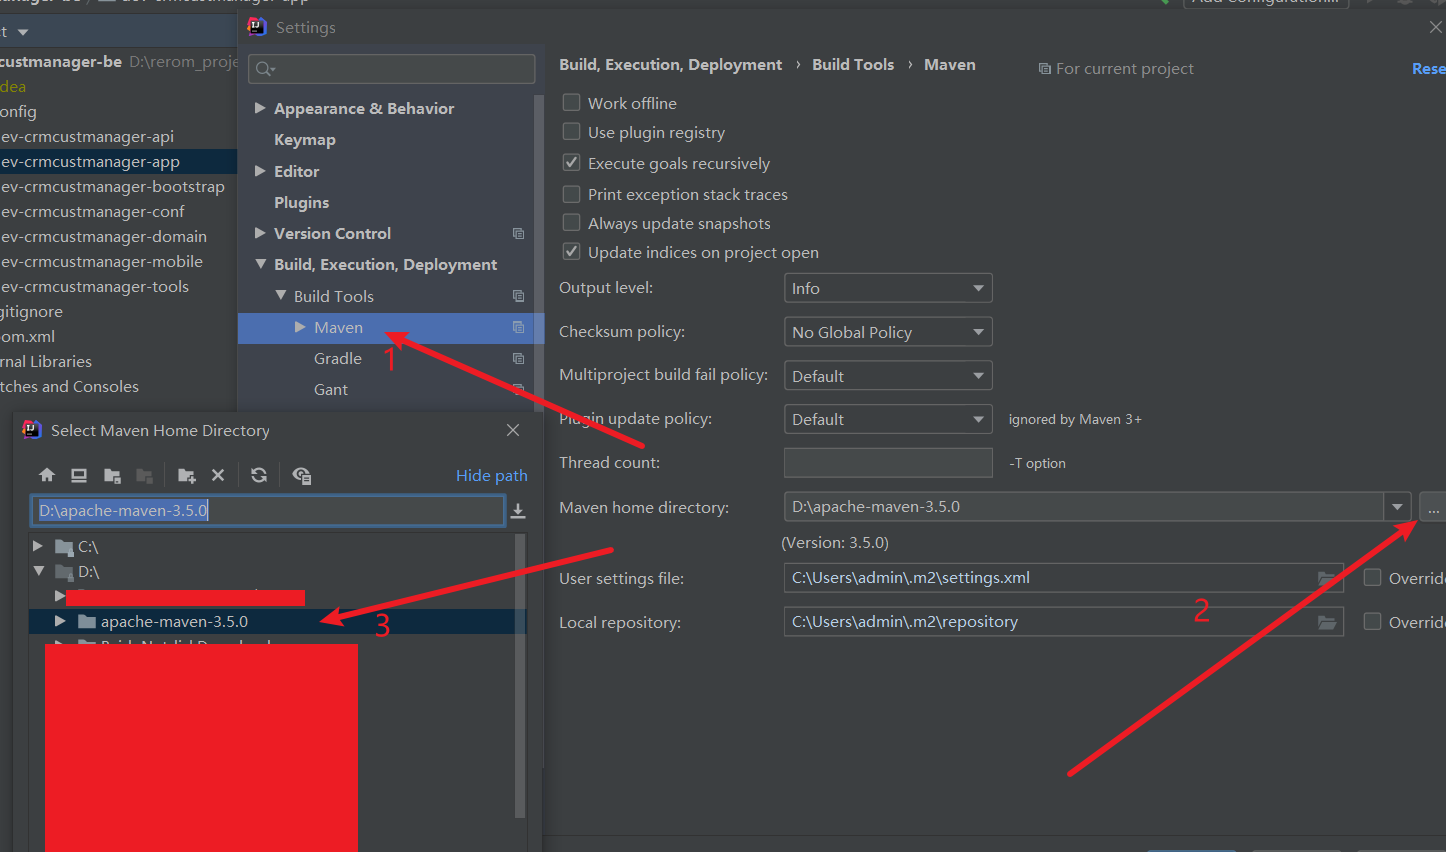
Task: Uncheck Update indices on project open
Action: [x=571, y=251]
